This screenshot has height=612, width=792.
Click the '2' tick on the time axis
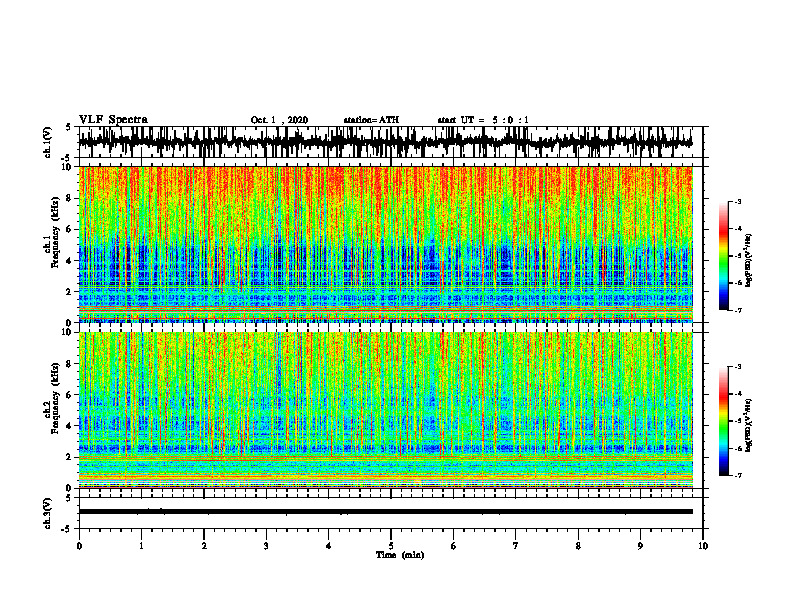[204, 546]
